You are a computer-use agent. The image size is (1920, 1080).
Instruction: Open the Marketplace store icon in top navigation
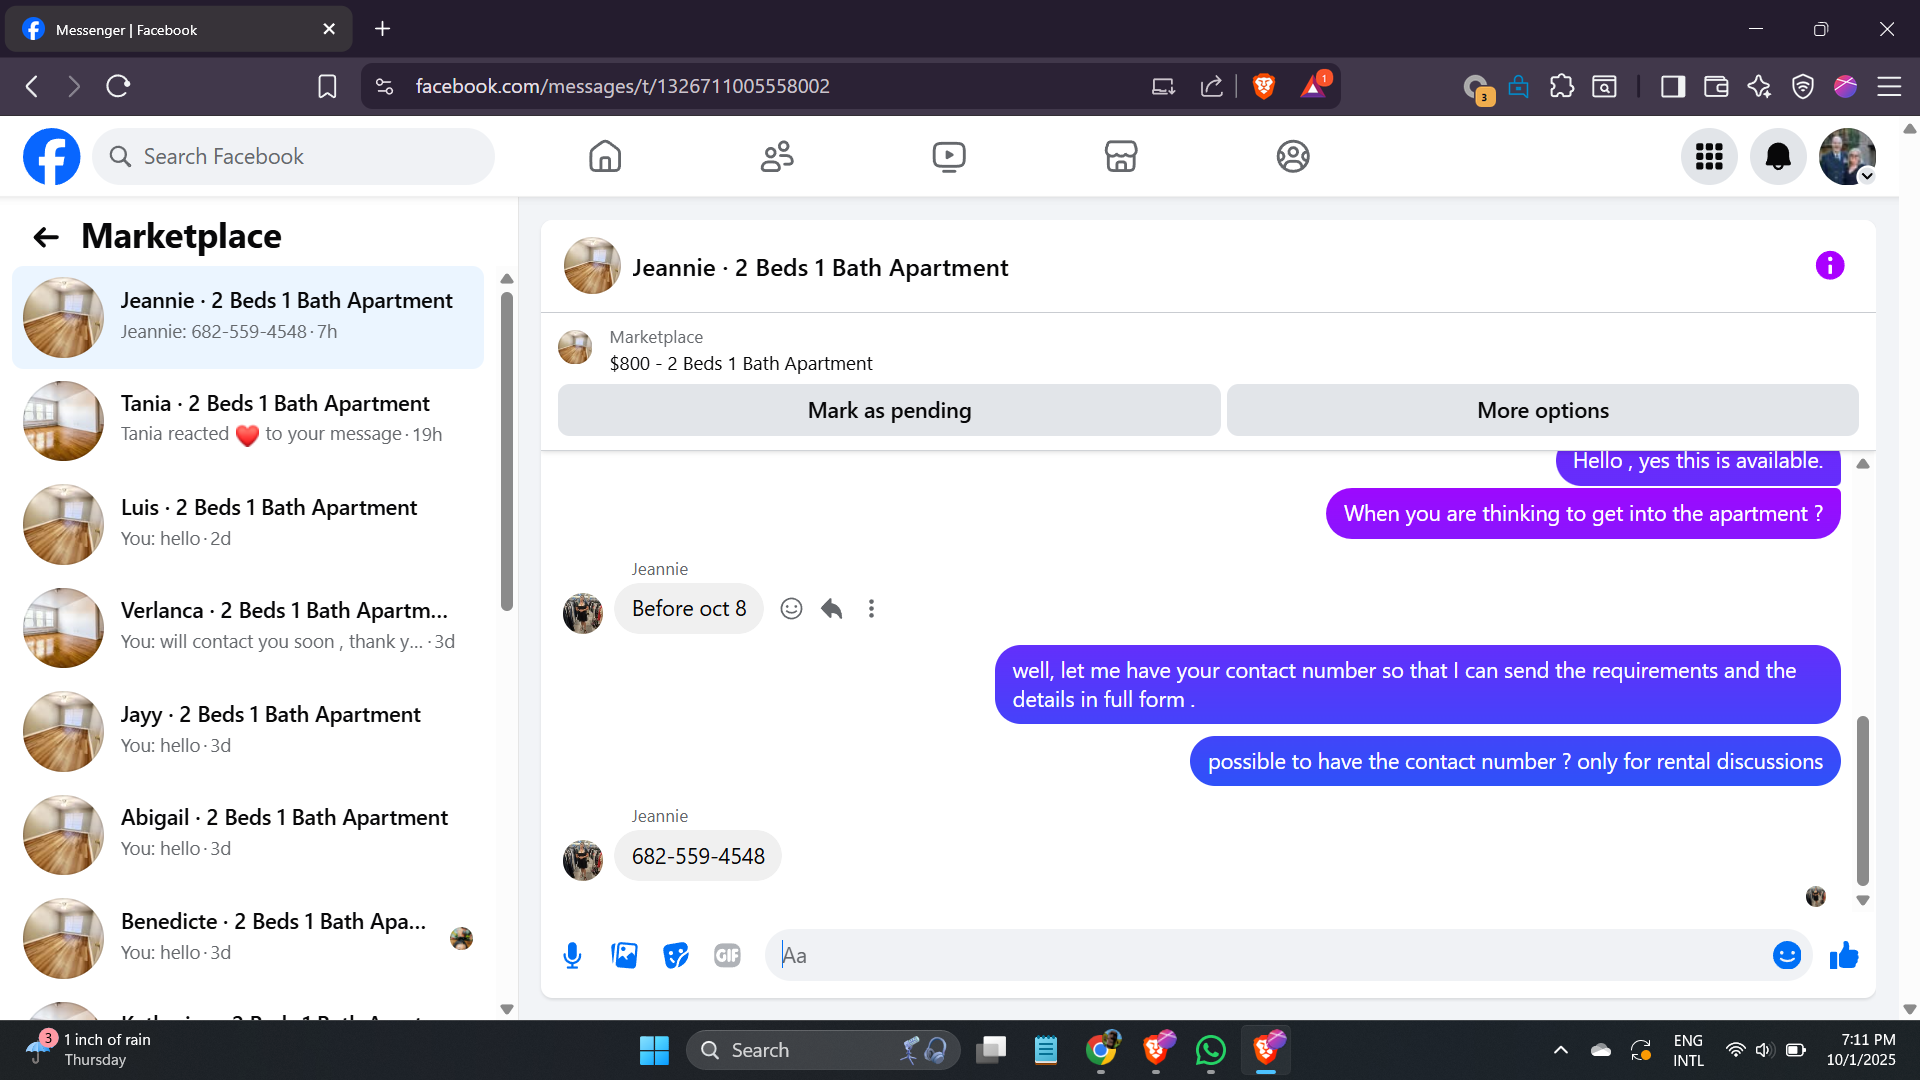click(1121, 156)
